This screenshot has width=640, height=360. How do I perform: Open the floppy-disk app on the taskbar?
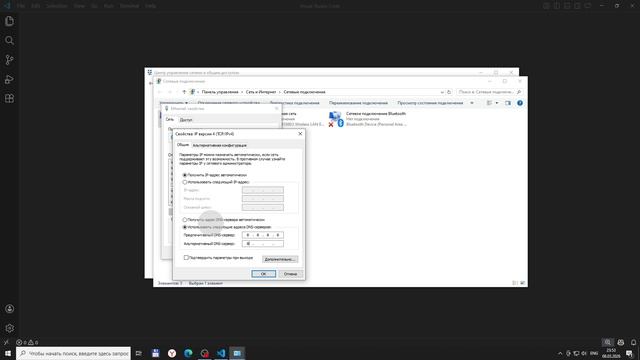coord(156,353)
